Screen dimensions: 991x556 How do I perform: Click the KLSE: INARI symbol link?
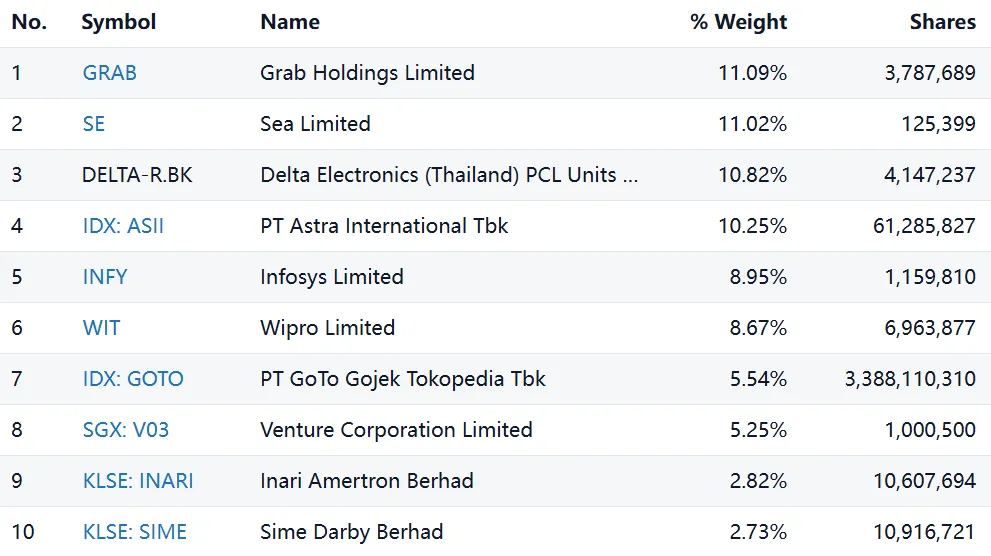[x=138, y=481]
